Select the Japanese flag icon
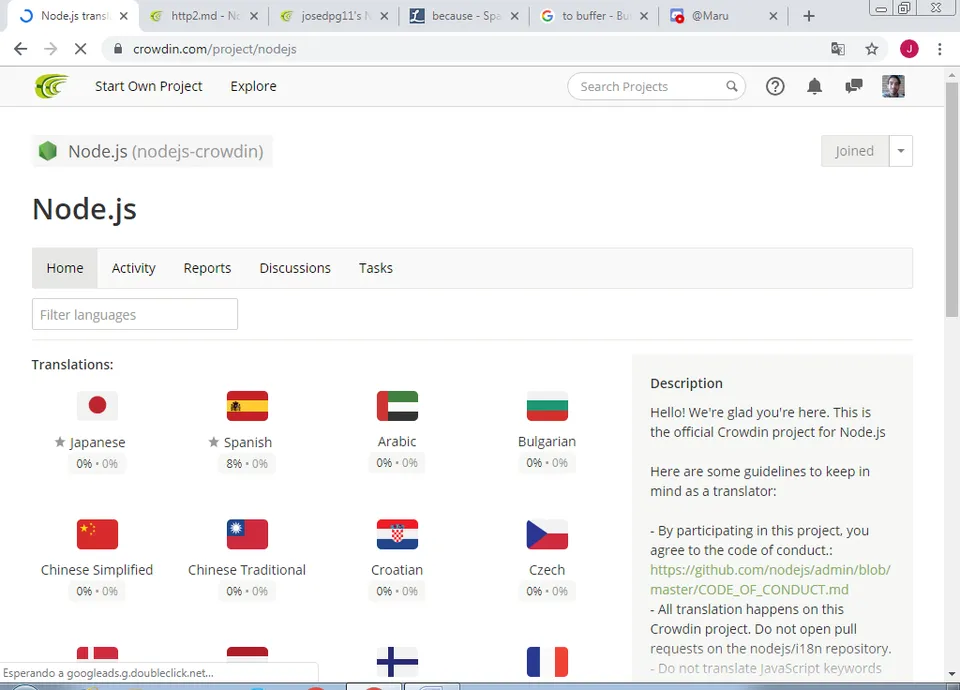This screenshot has width=960, height=690. (x=97, y=405)
